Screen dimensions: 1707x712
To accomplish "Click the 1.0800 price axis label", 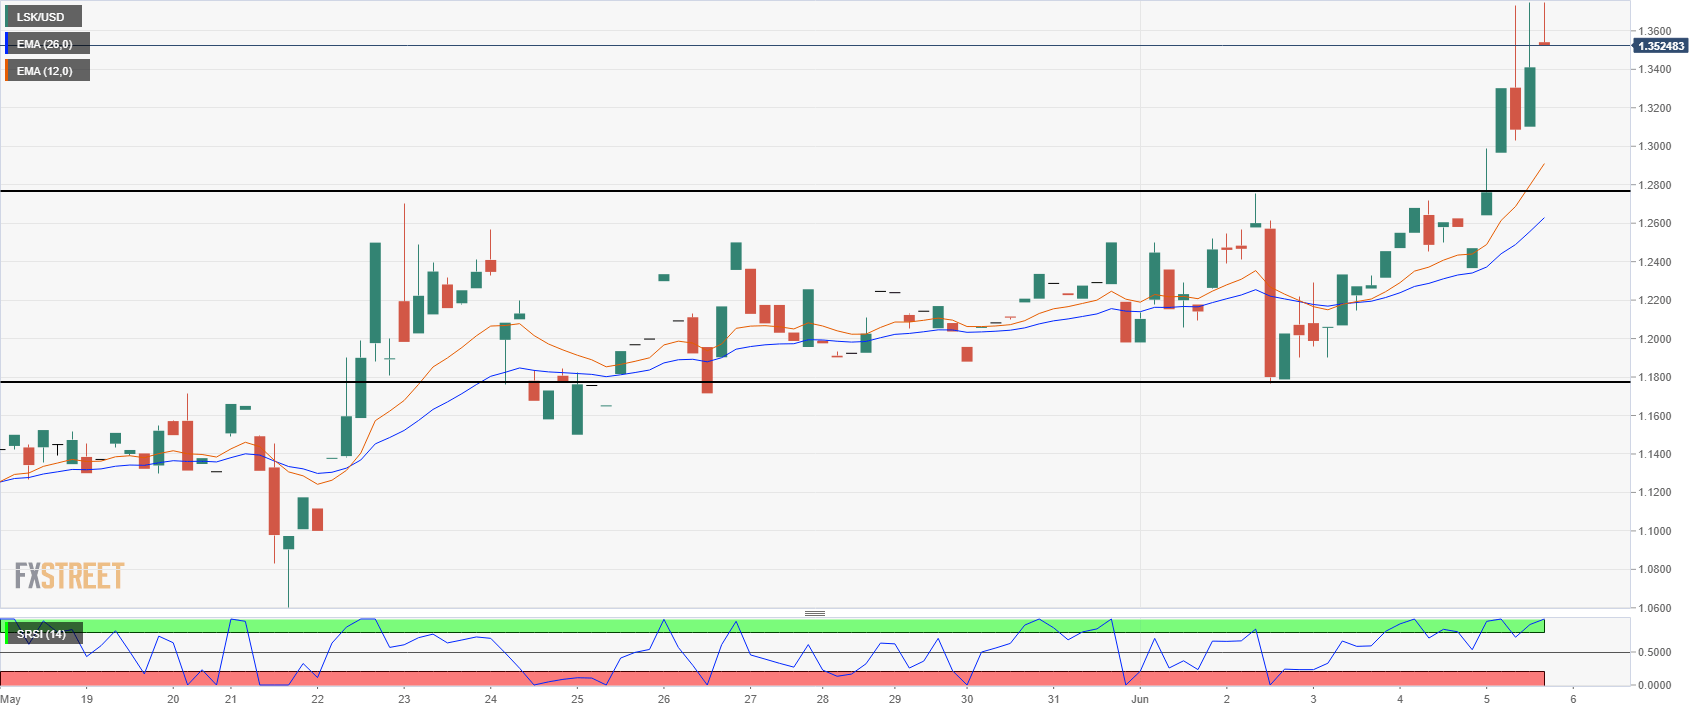I will [1653, 570].
